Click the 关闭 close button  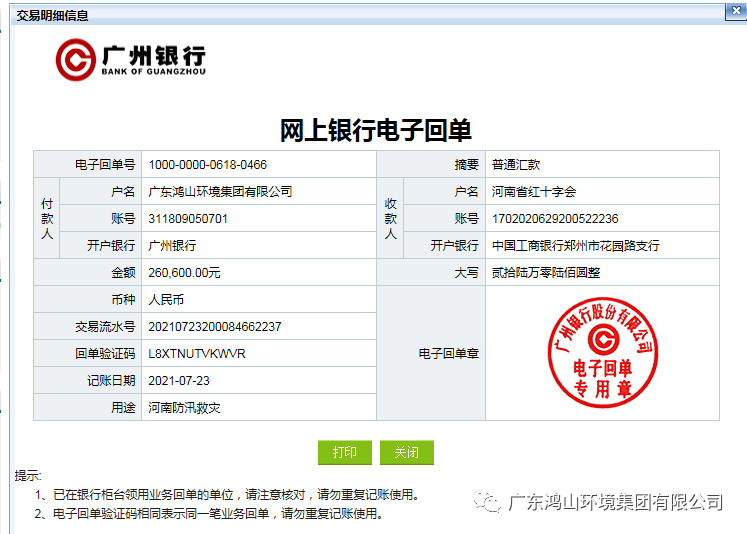[406, 452]
